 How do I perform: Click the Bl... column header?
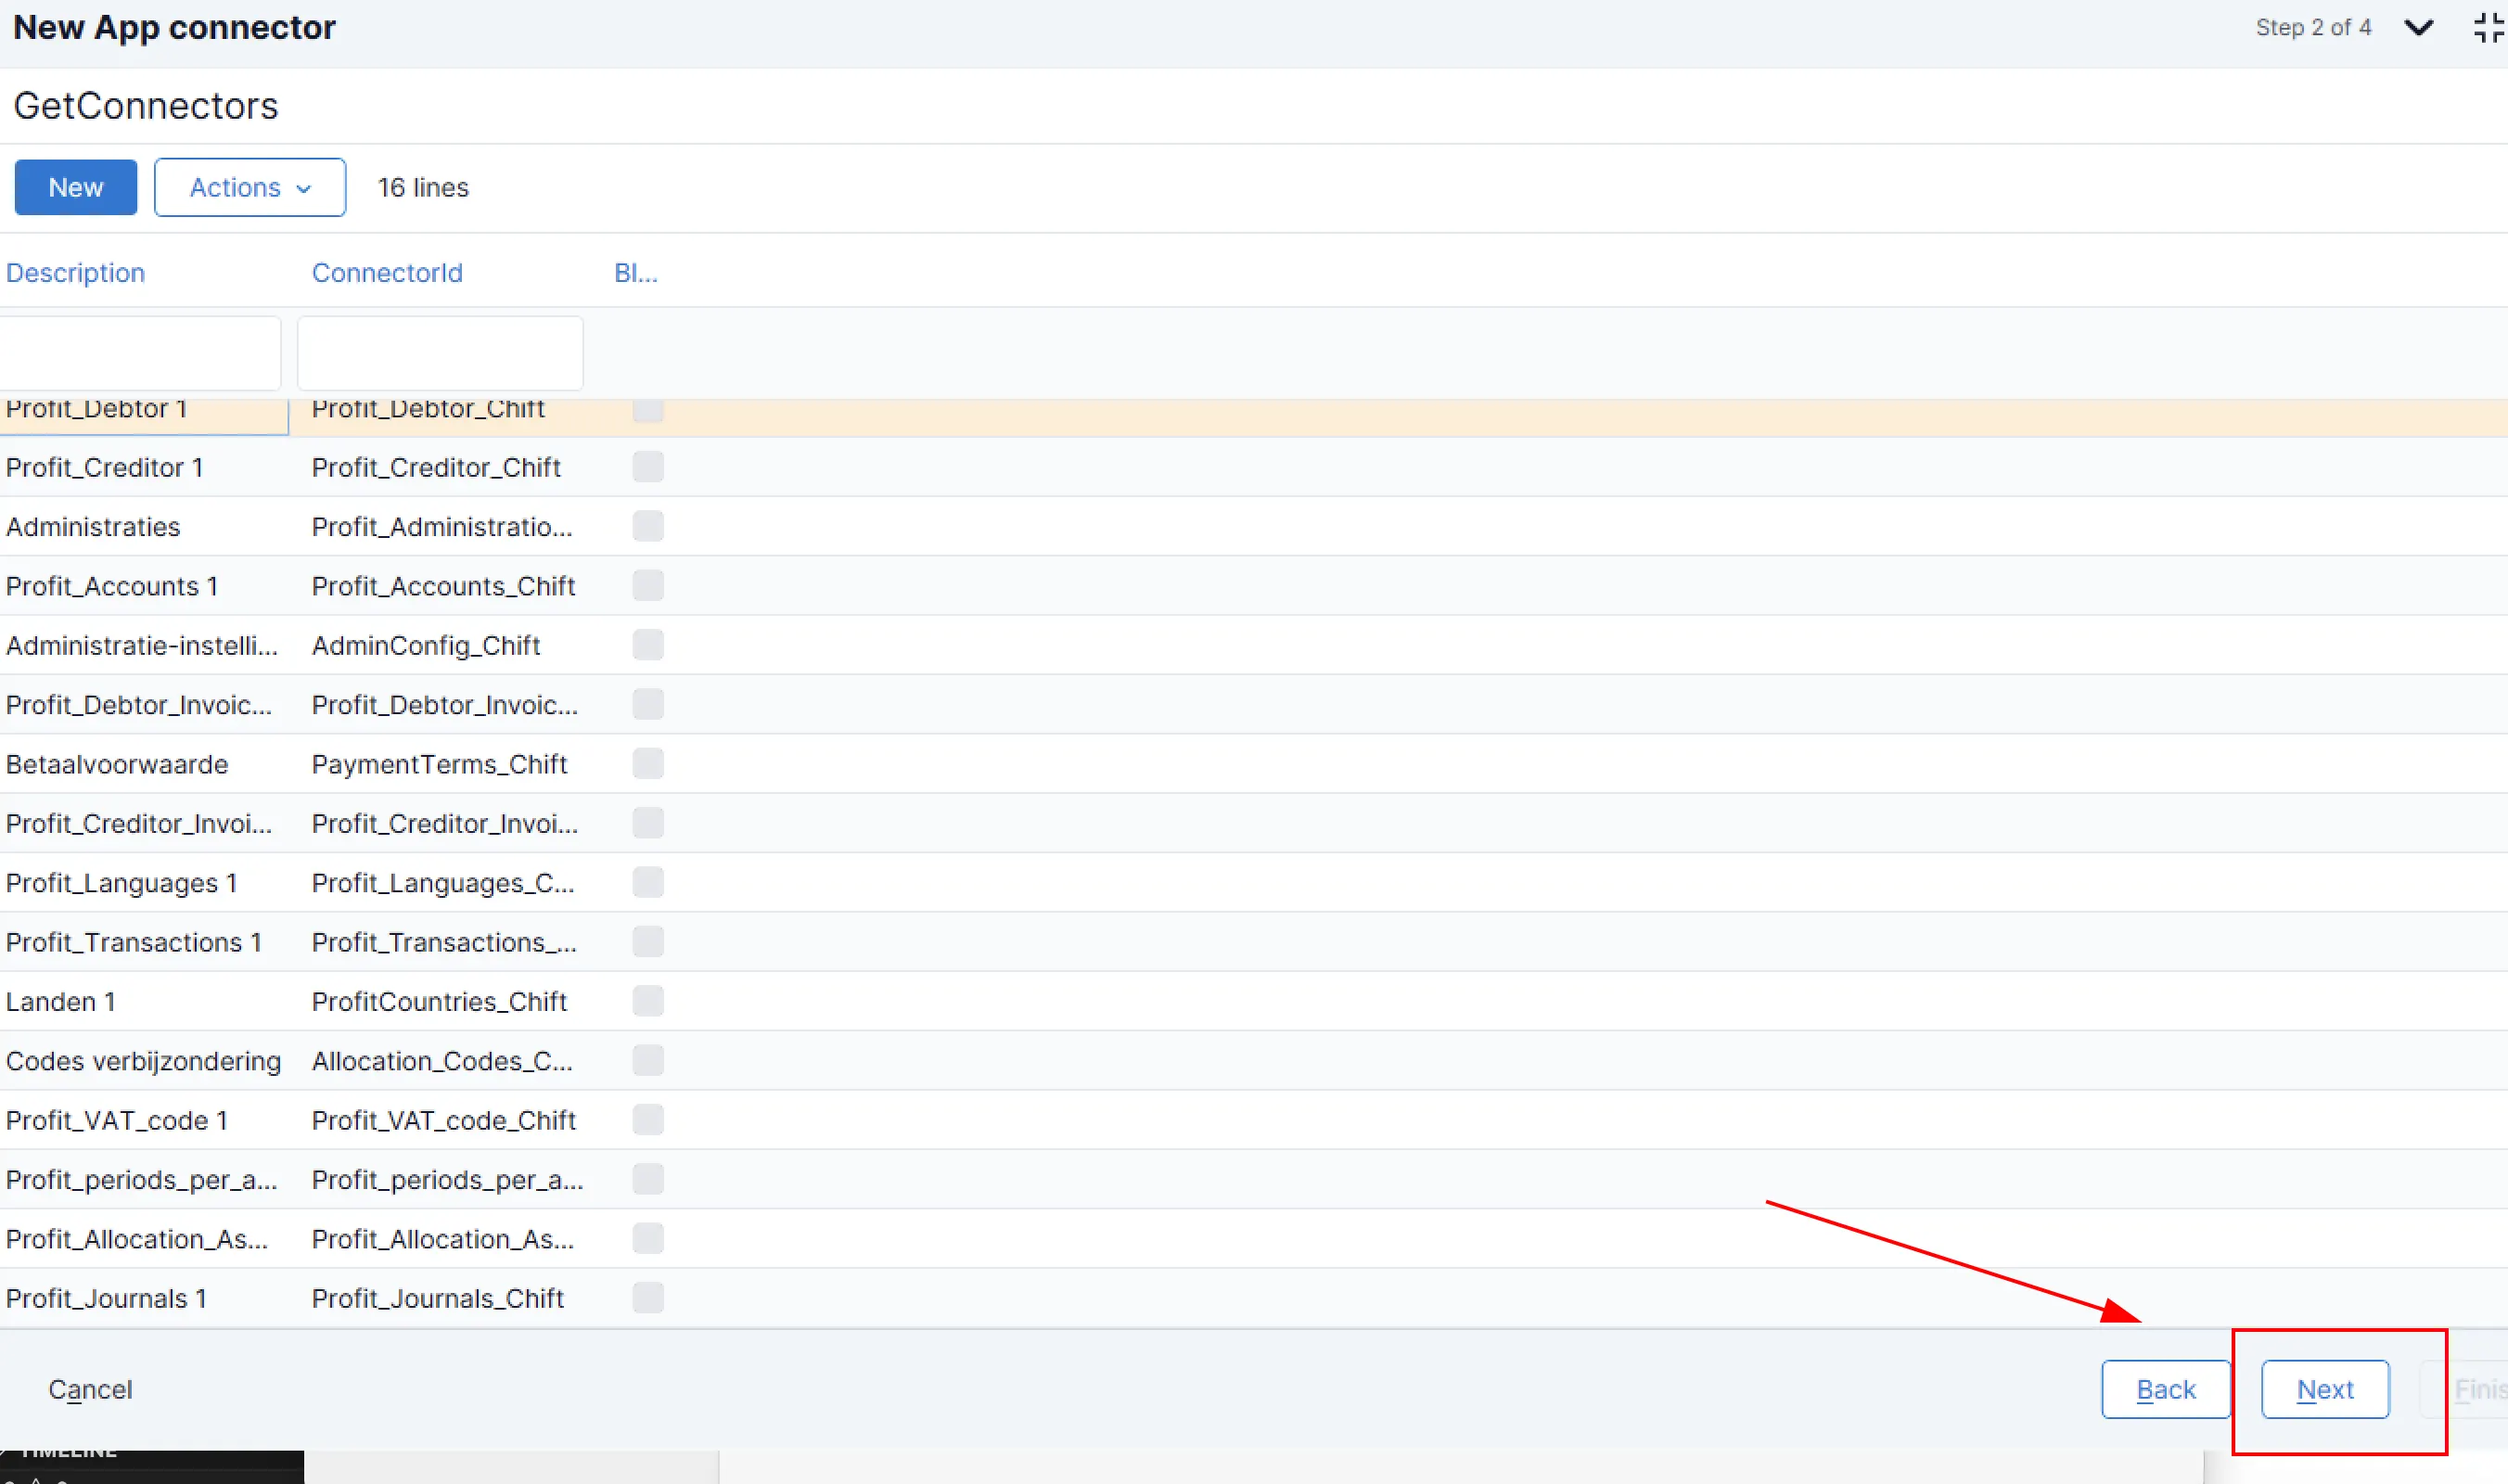click(635, 273)
